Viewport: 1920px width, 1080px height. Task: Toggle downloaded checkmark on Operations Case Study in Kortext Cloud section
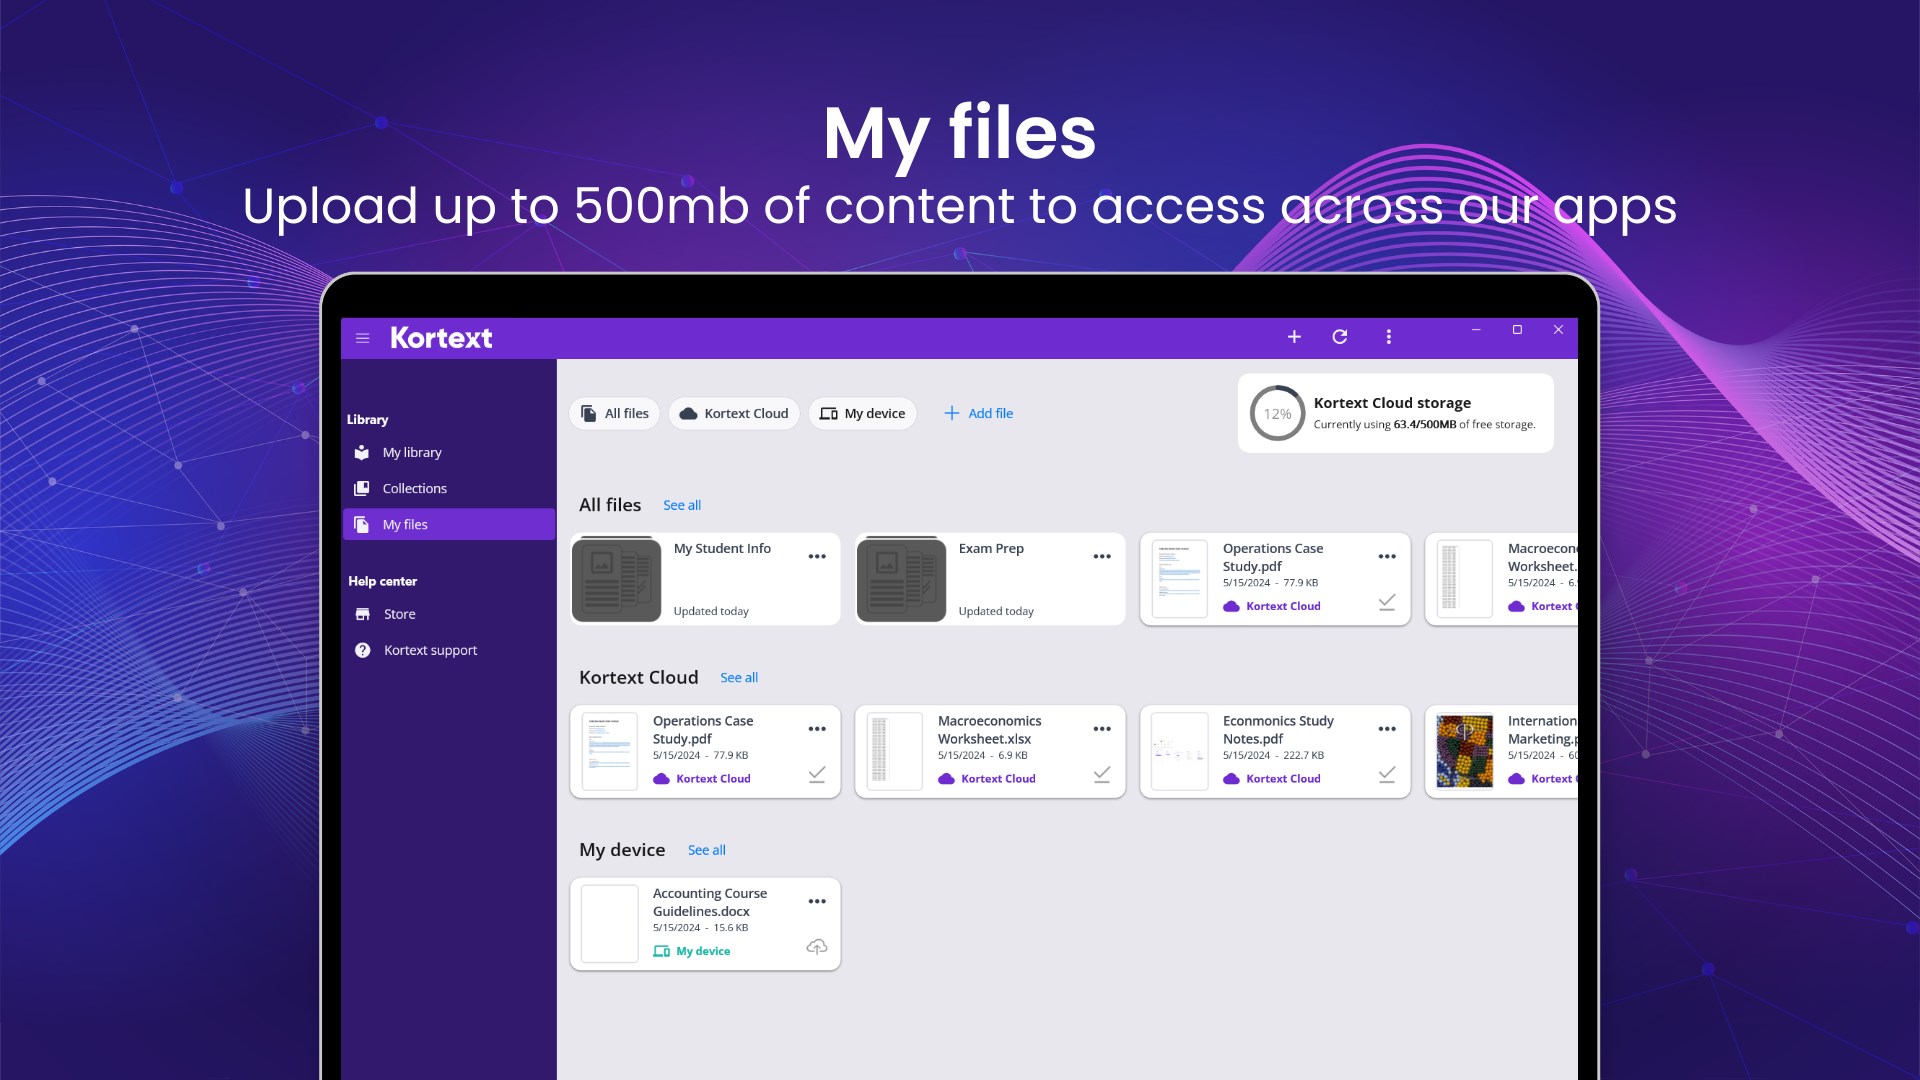click(x=816, y=775)
